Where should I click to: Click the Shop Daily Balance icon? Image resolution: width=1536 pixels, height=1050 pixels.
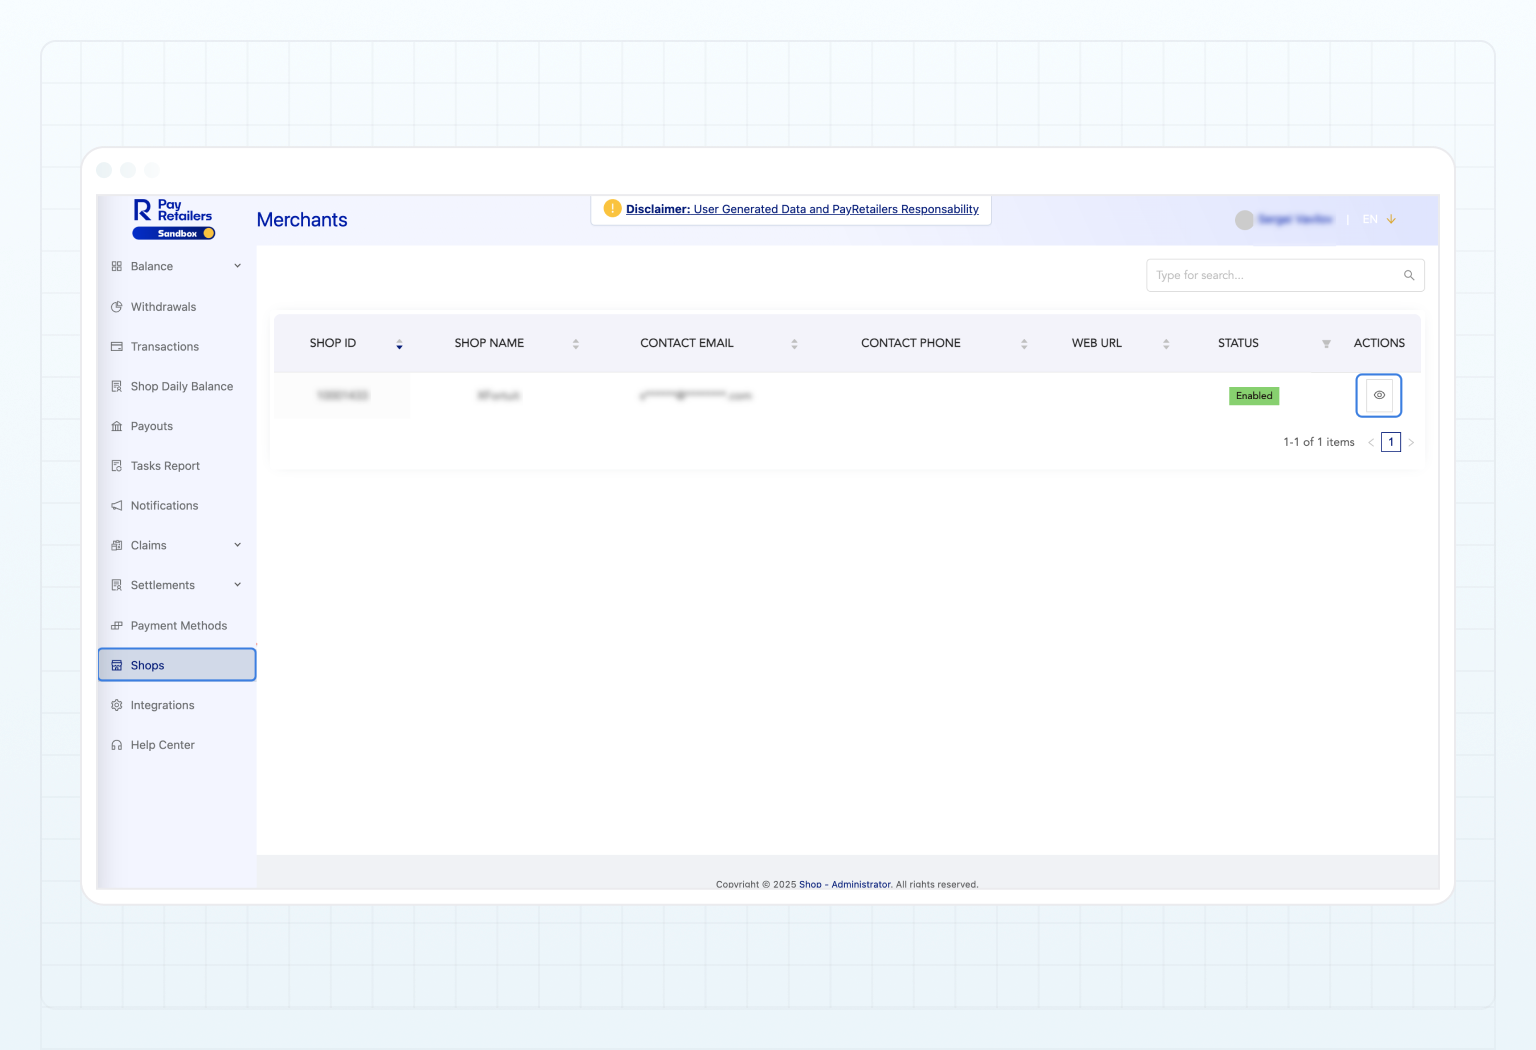tap(117, 386)
